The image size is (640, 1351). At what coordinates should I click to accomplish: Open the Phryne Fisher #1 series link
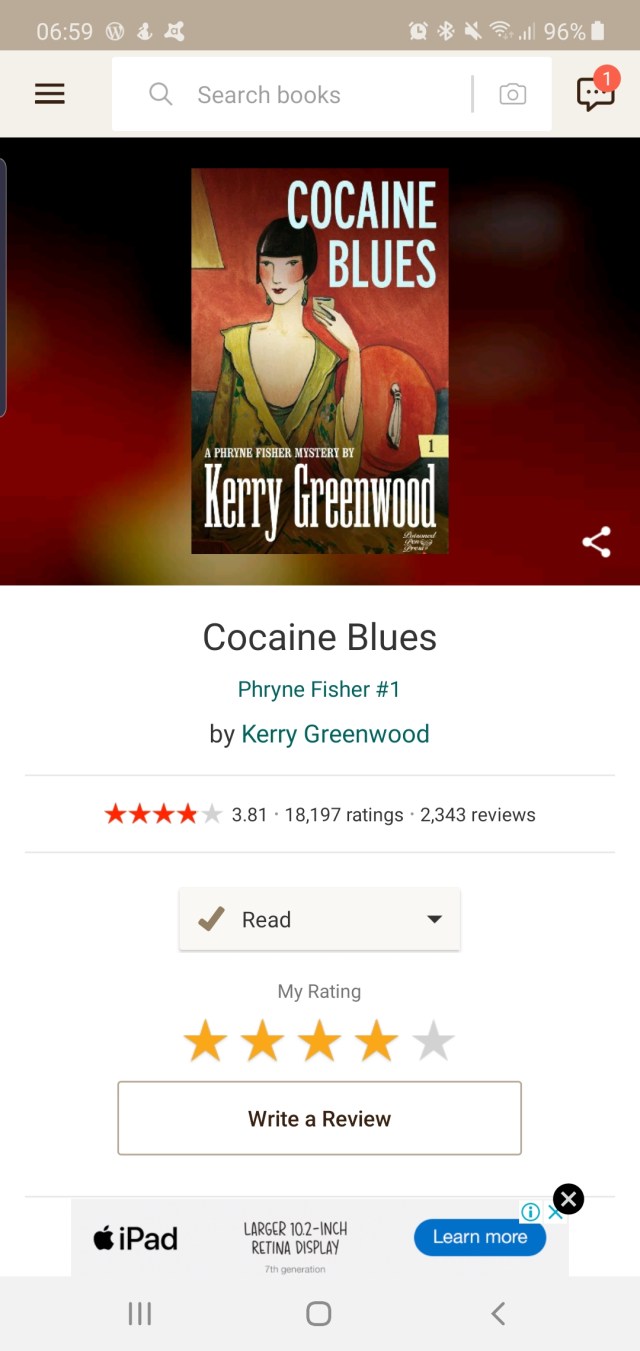319,689
